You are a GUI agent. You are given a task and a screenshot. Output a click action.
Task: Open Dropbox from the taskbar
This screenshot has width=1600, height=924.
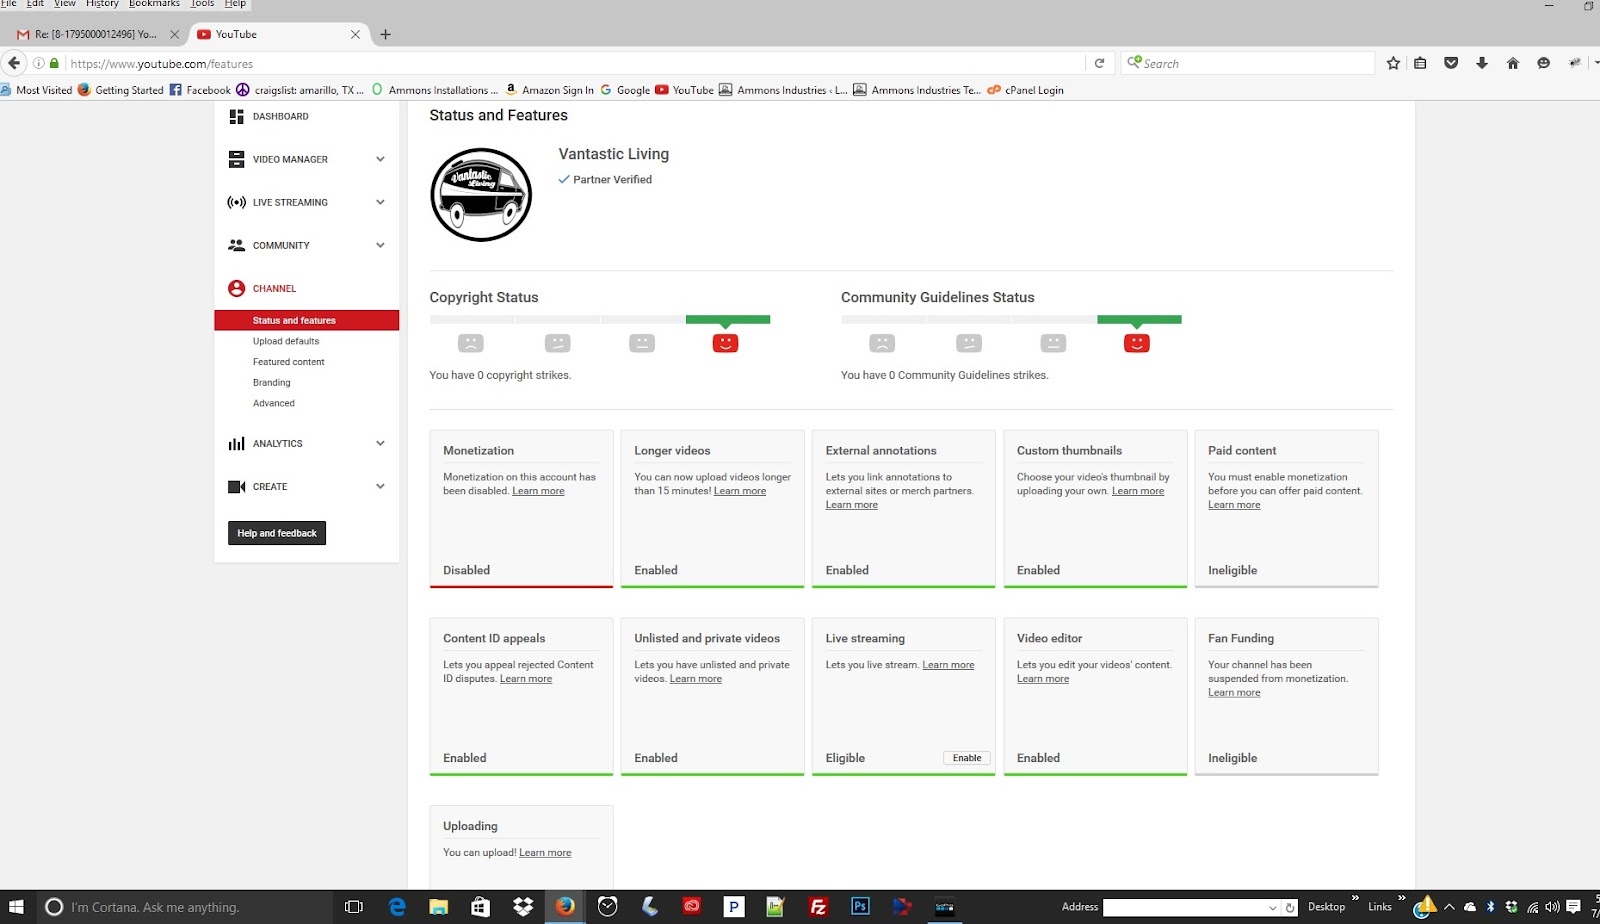523,907
